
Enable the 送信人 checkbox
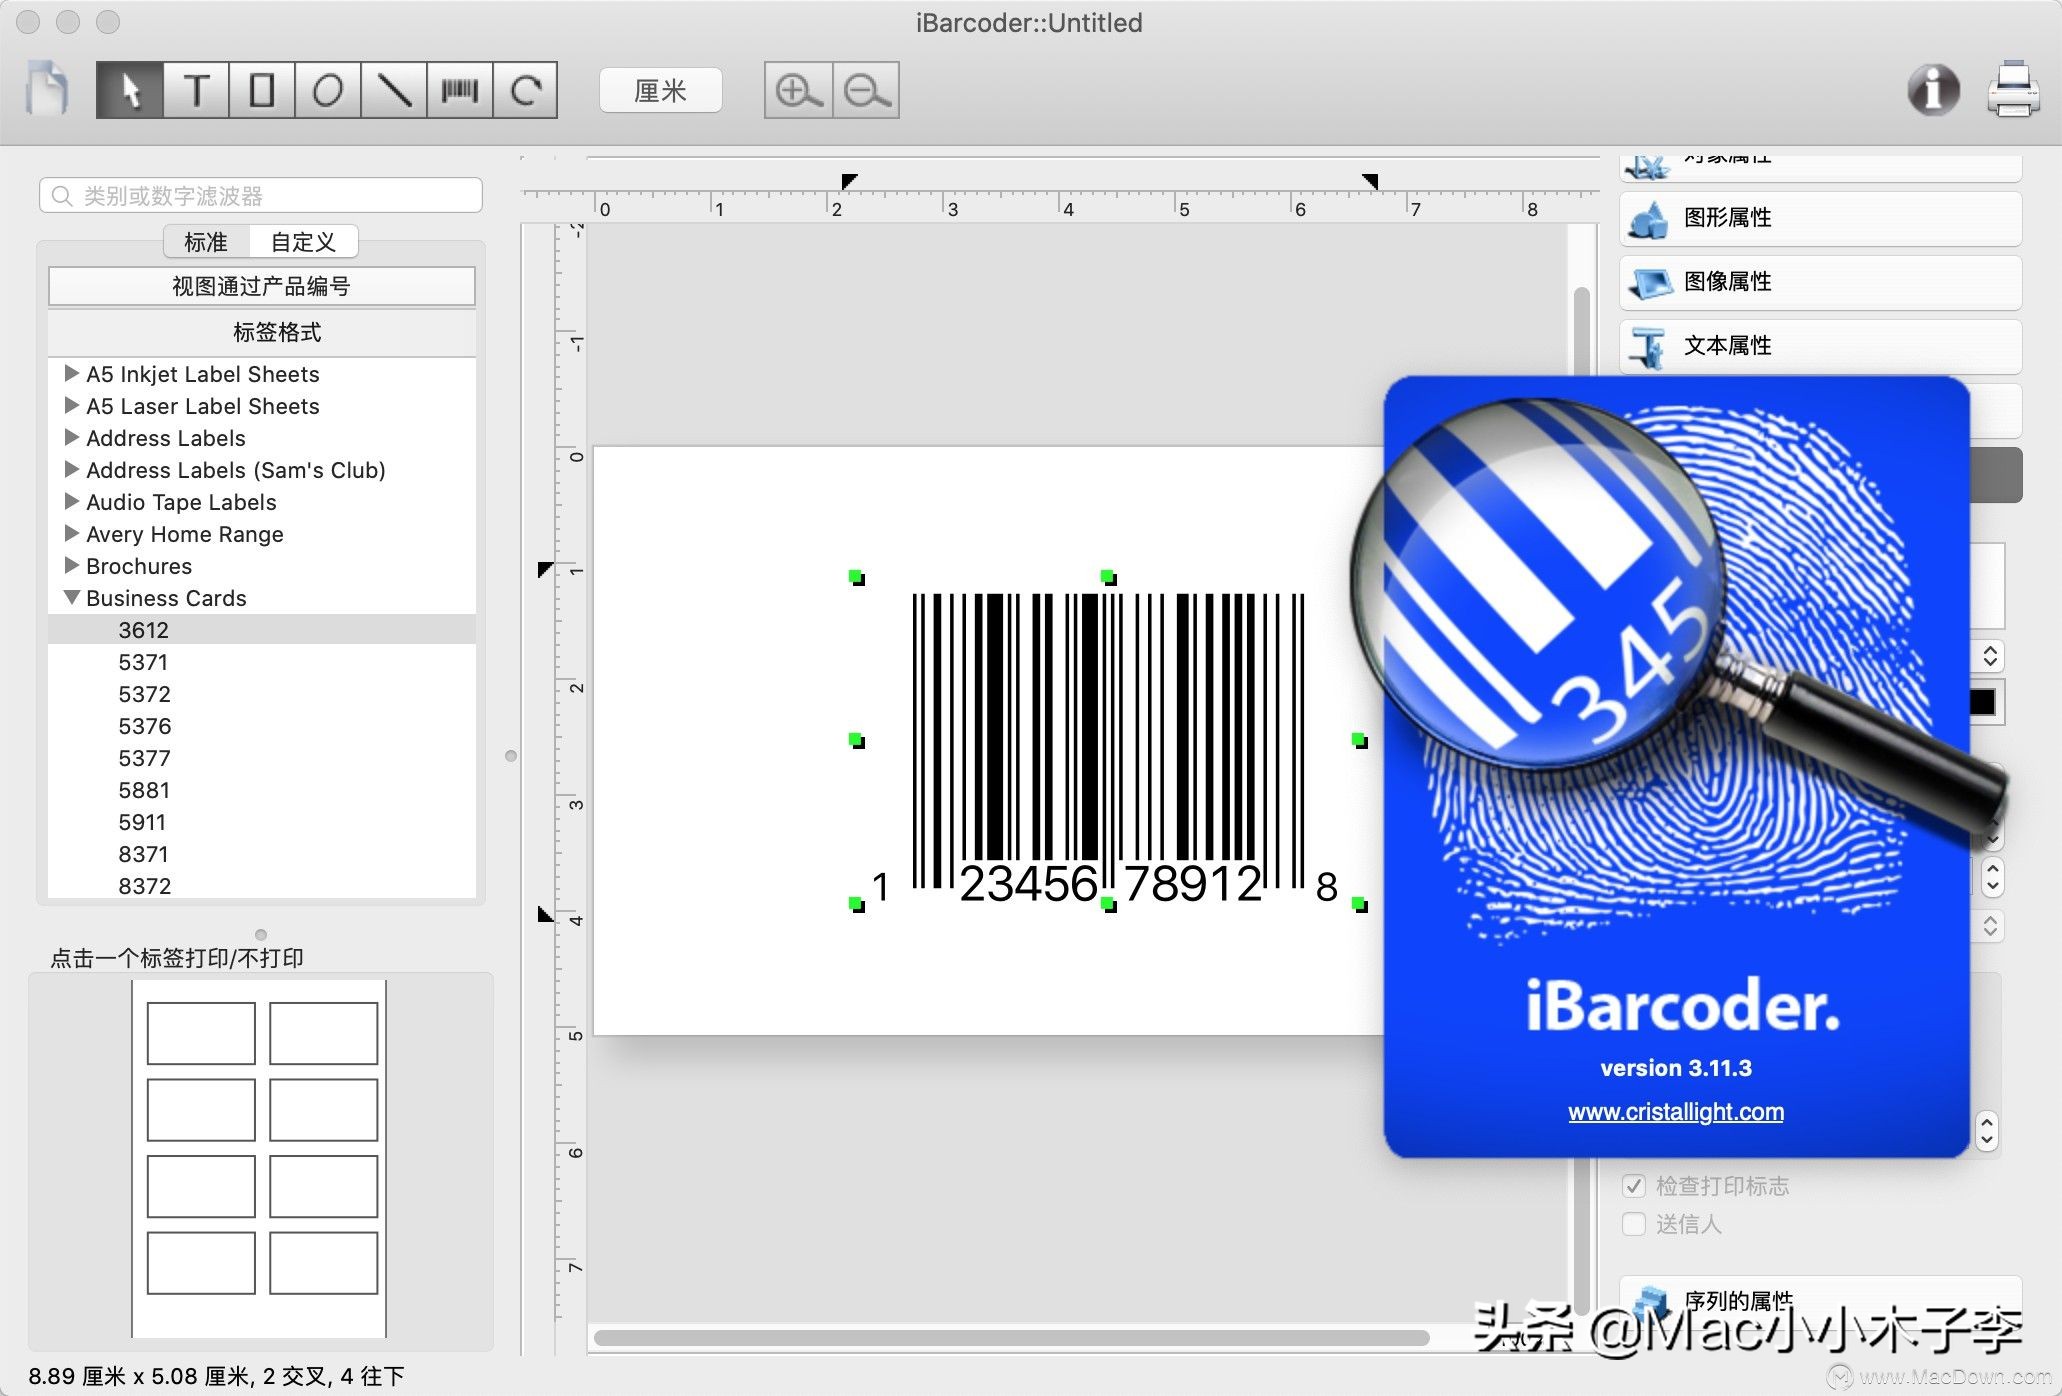pyautogui.click(x=1634, y=1224)
